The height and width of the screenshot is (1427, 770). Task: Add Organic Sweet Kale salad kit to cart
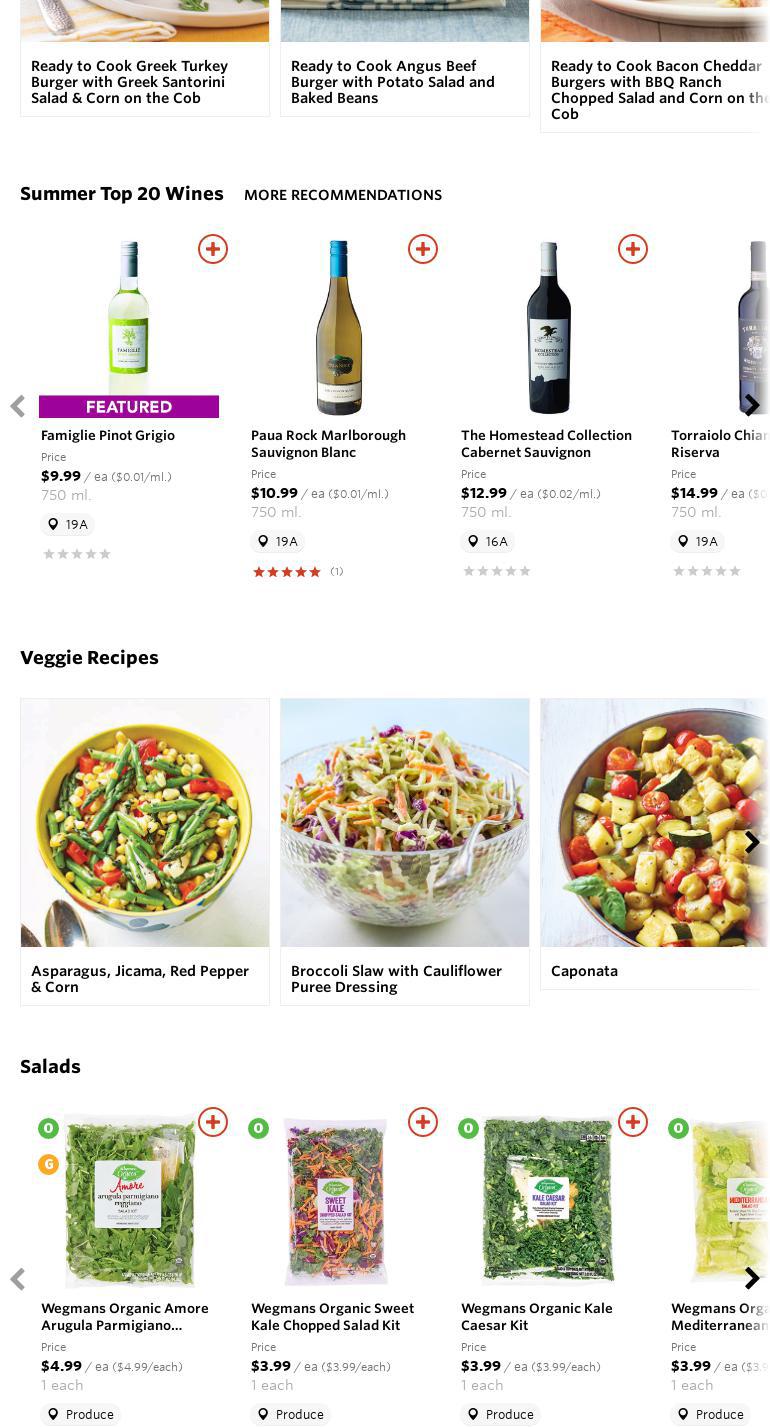click(x=423, y=1122)
